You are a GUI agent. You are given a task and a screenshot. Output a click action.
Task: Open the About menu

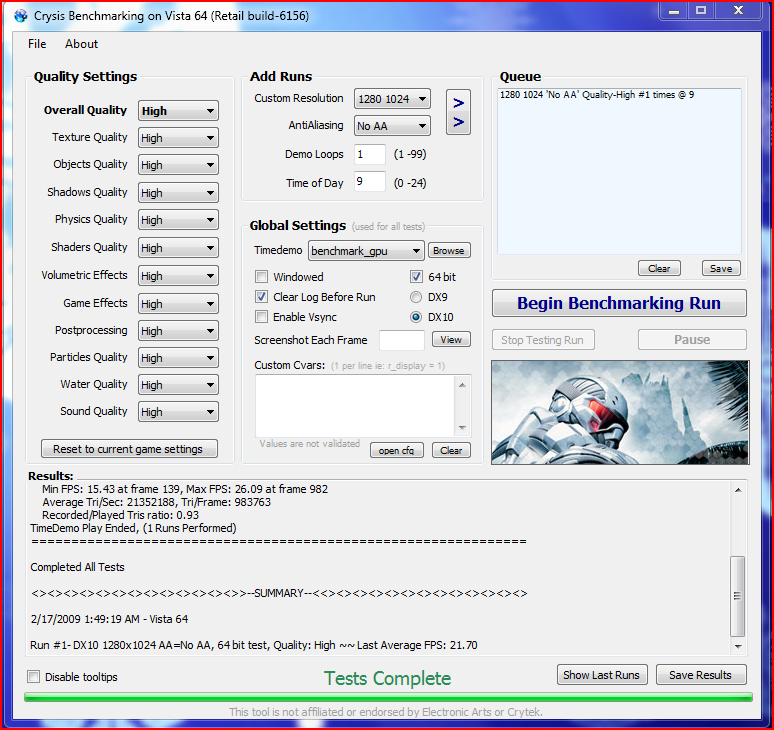(x=81, y=44)
